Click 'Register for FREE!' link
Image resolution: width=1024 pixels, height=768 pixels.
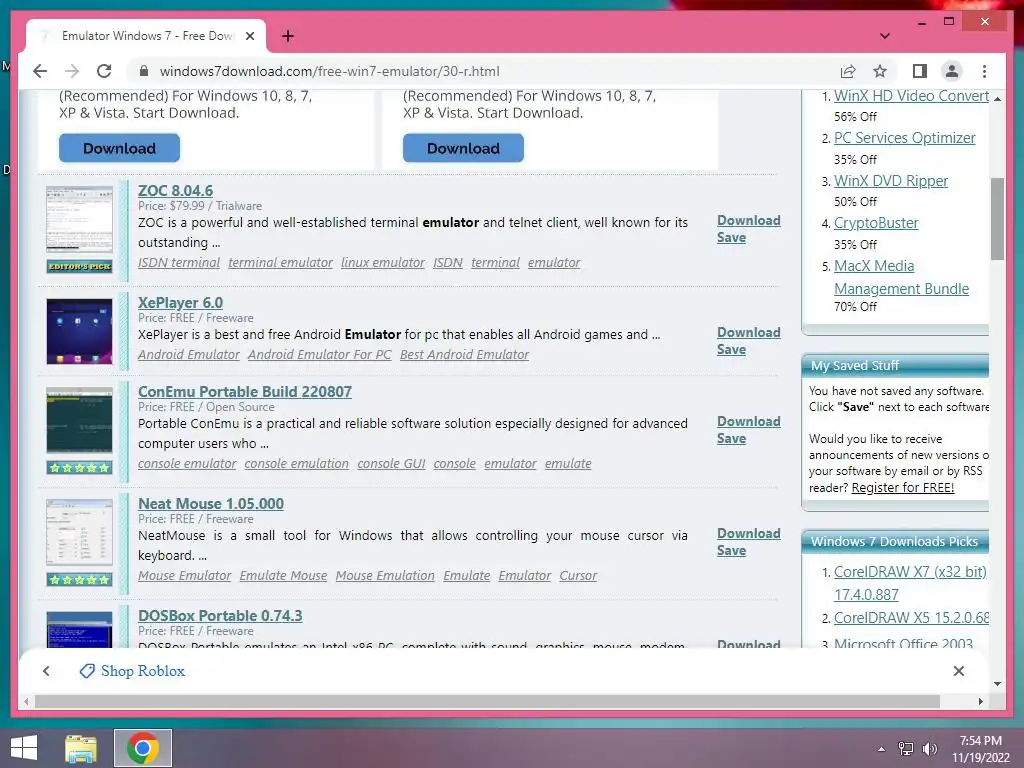[903, 488]
